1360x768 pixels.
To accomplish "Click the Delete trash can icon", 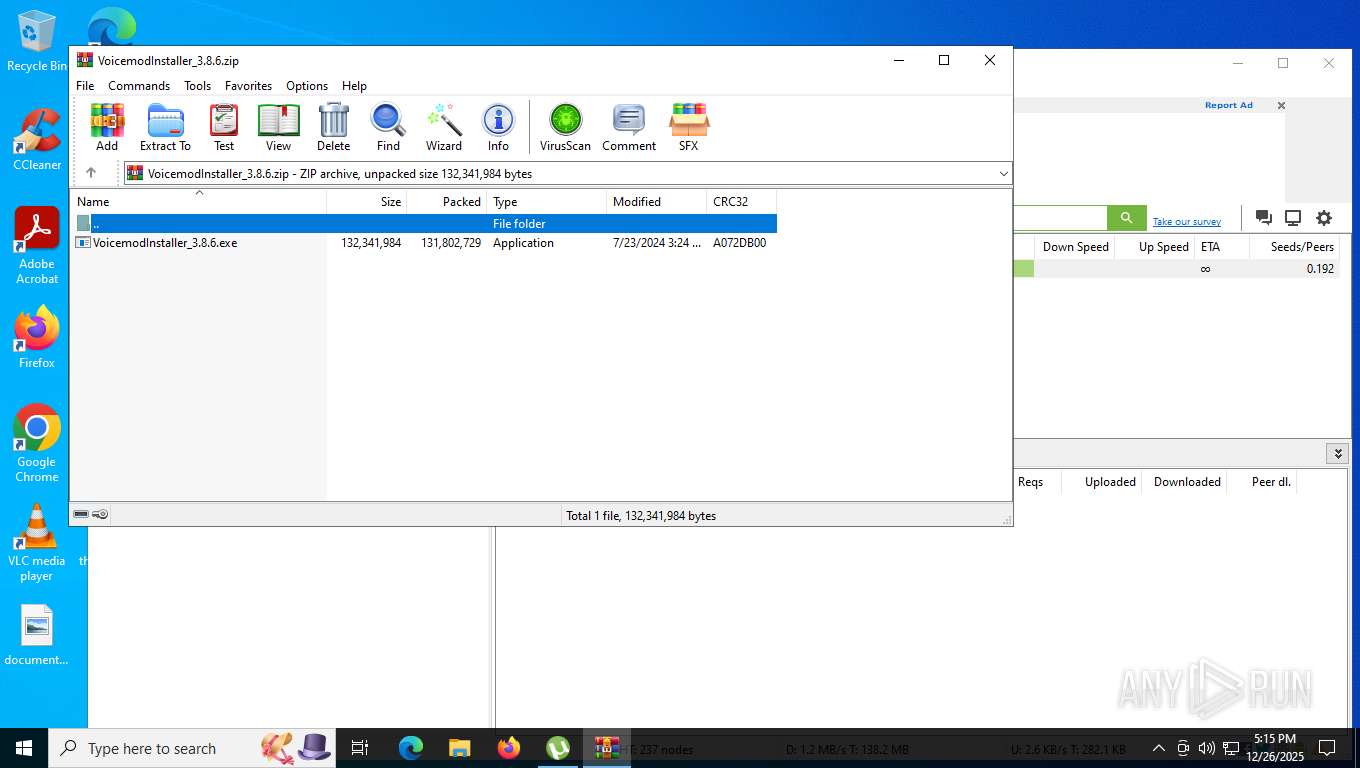I will click(333, 127).
